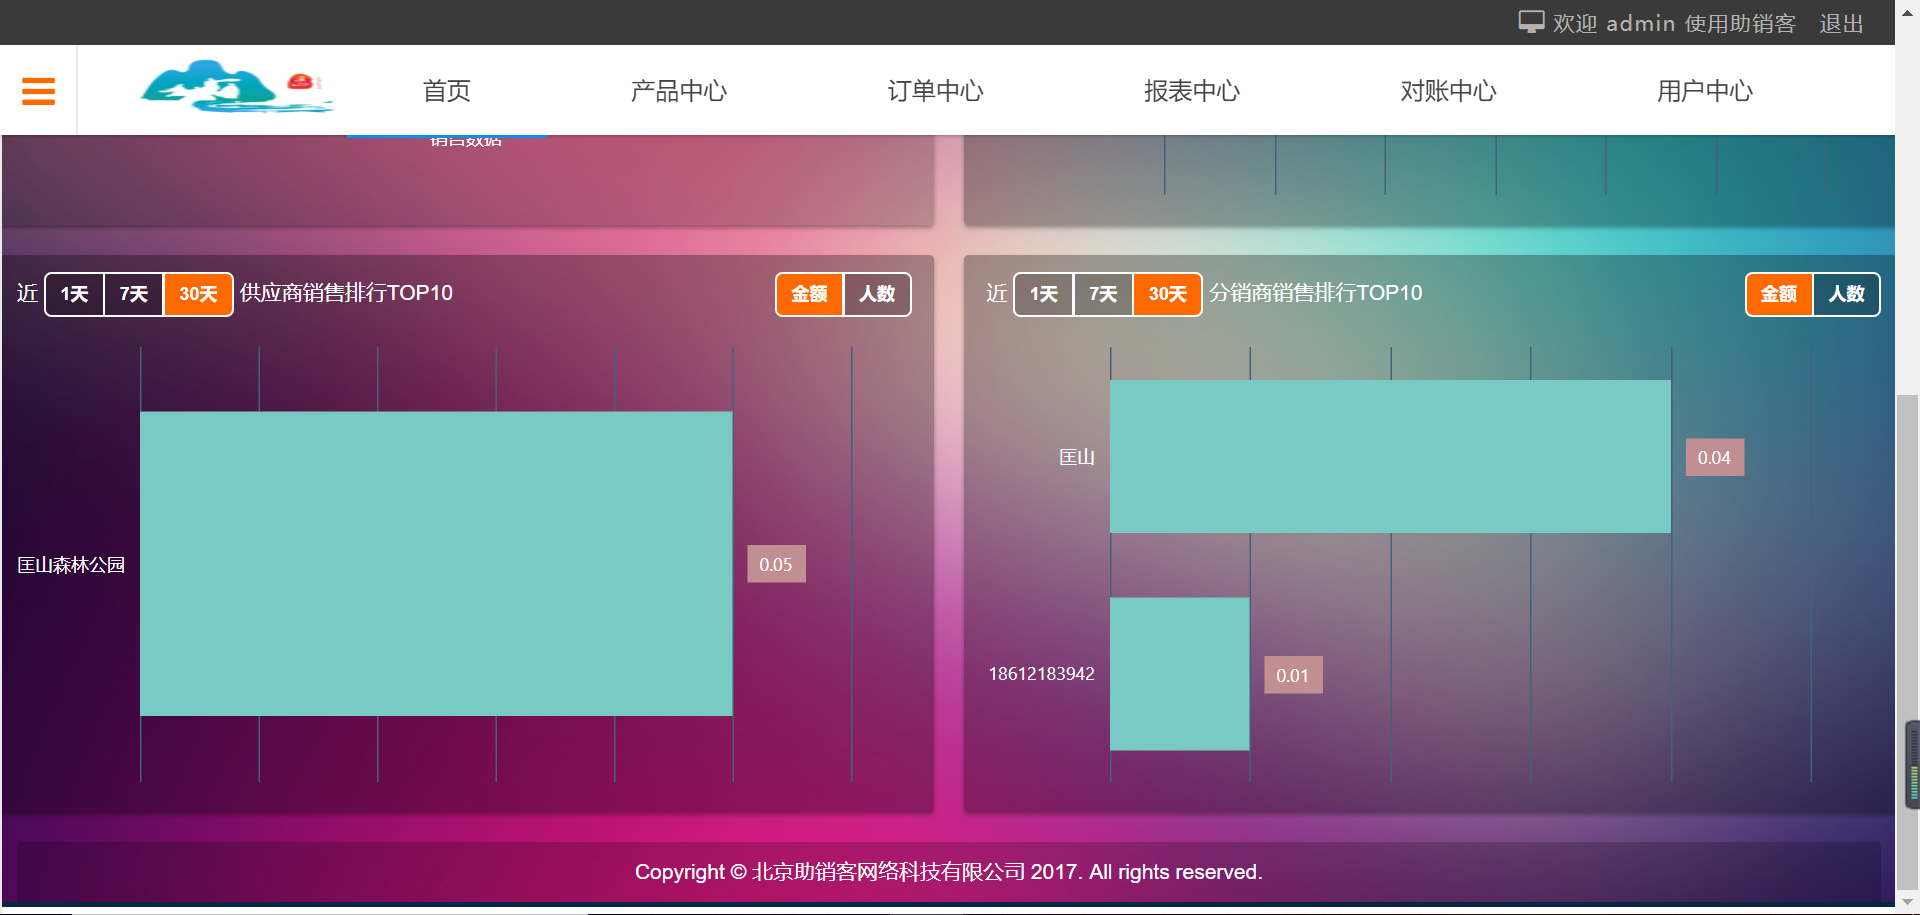Open the hamburger sidebar menu
This screenshot has width=1920, height=915.
(x=38, y=91)
